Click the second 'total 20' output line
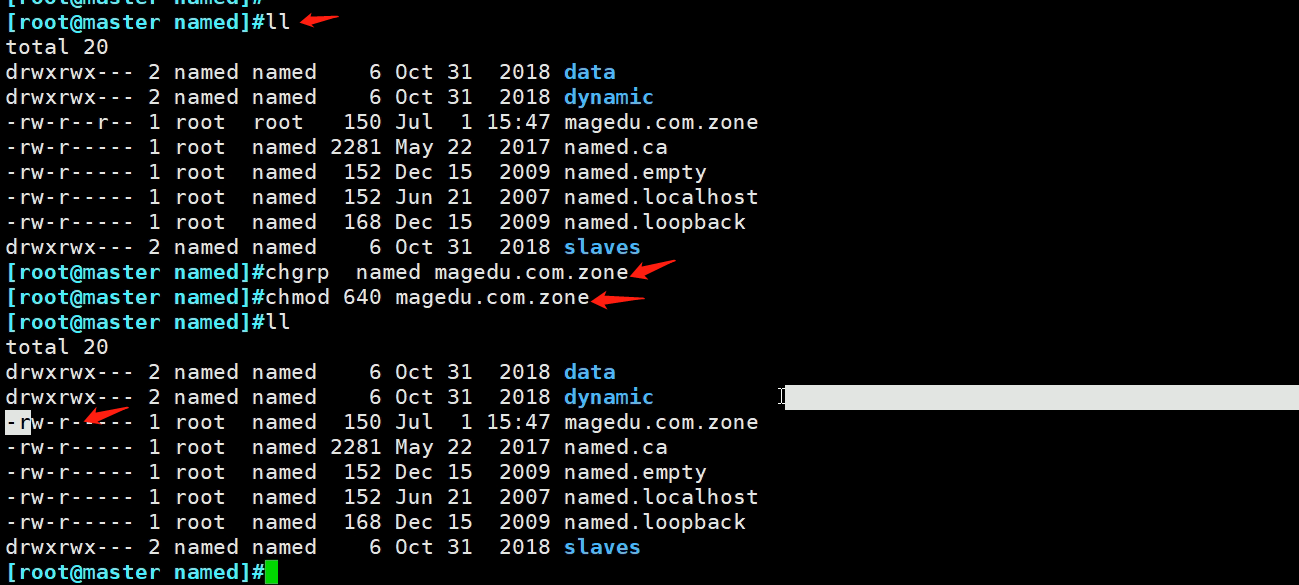 point(57,347)
